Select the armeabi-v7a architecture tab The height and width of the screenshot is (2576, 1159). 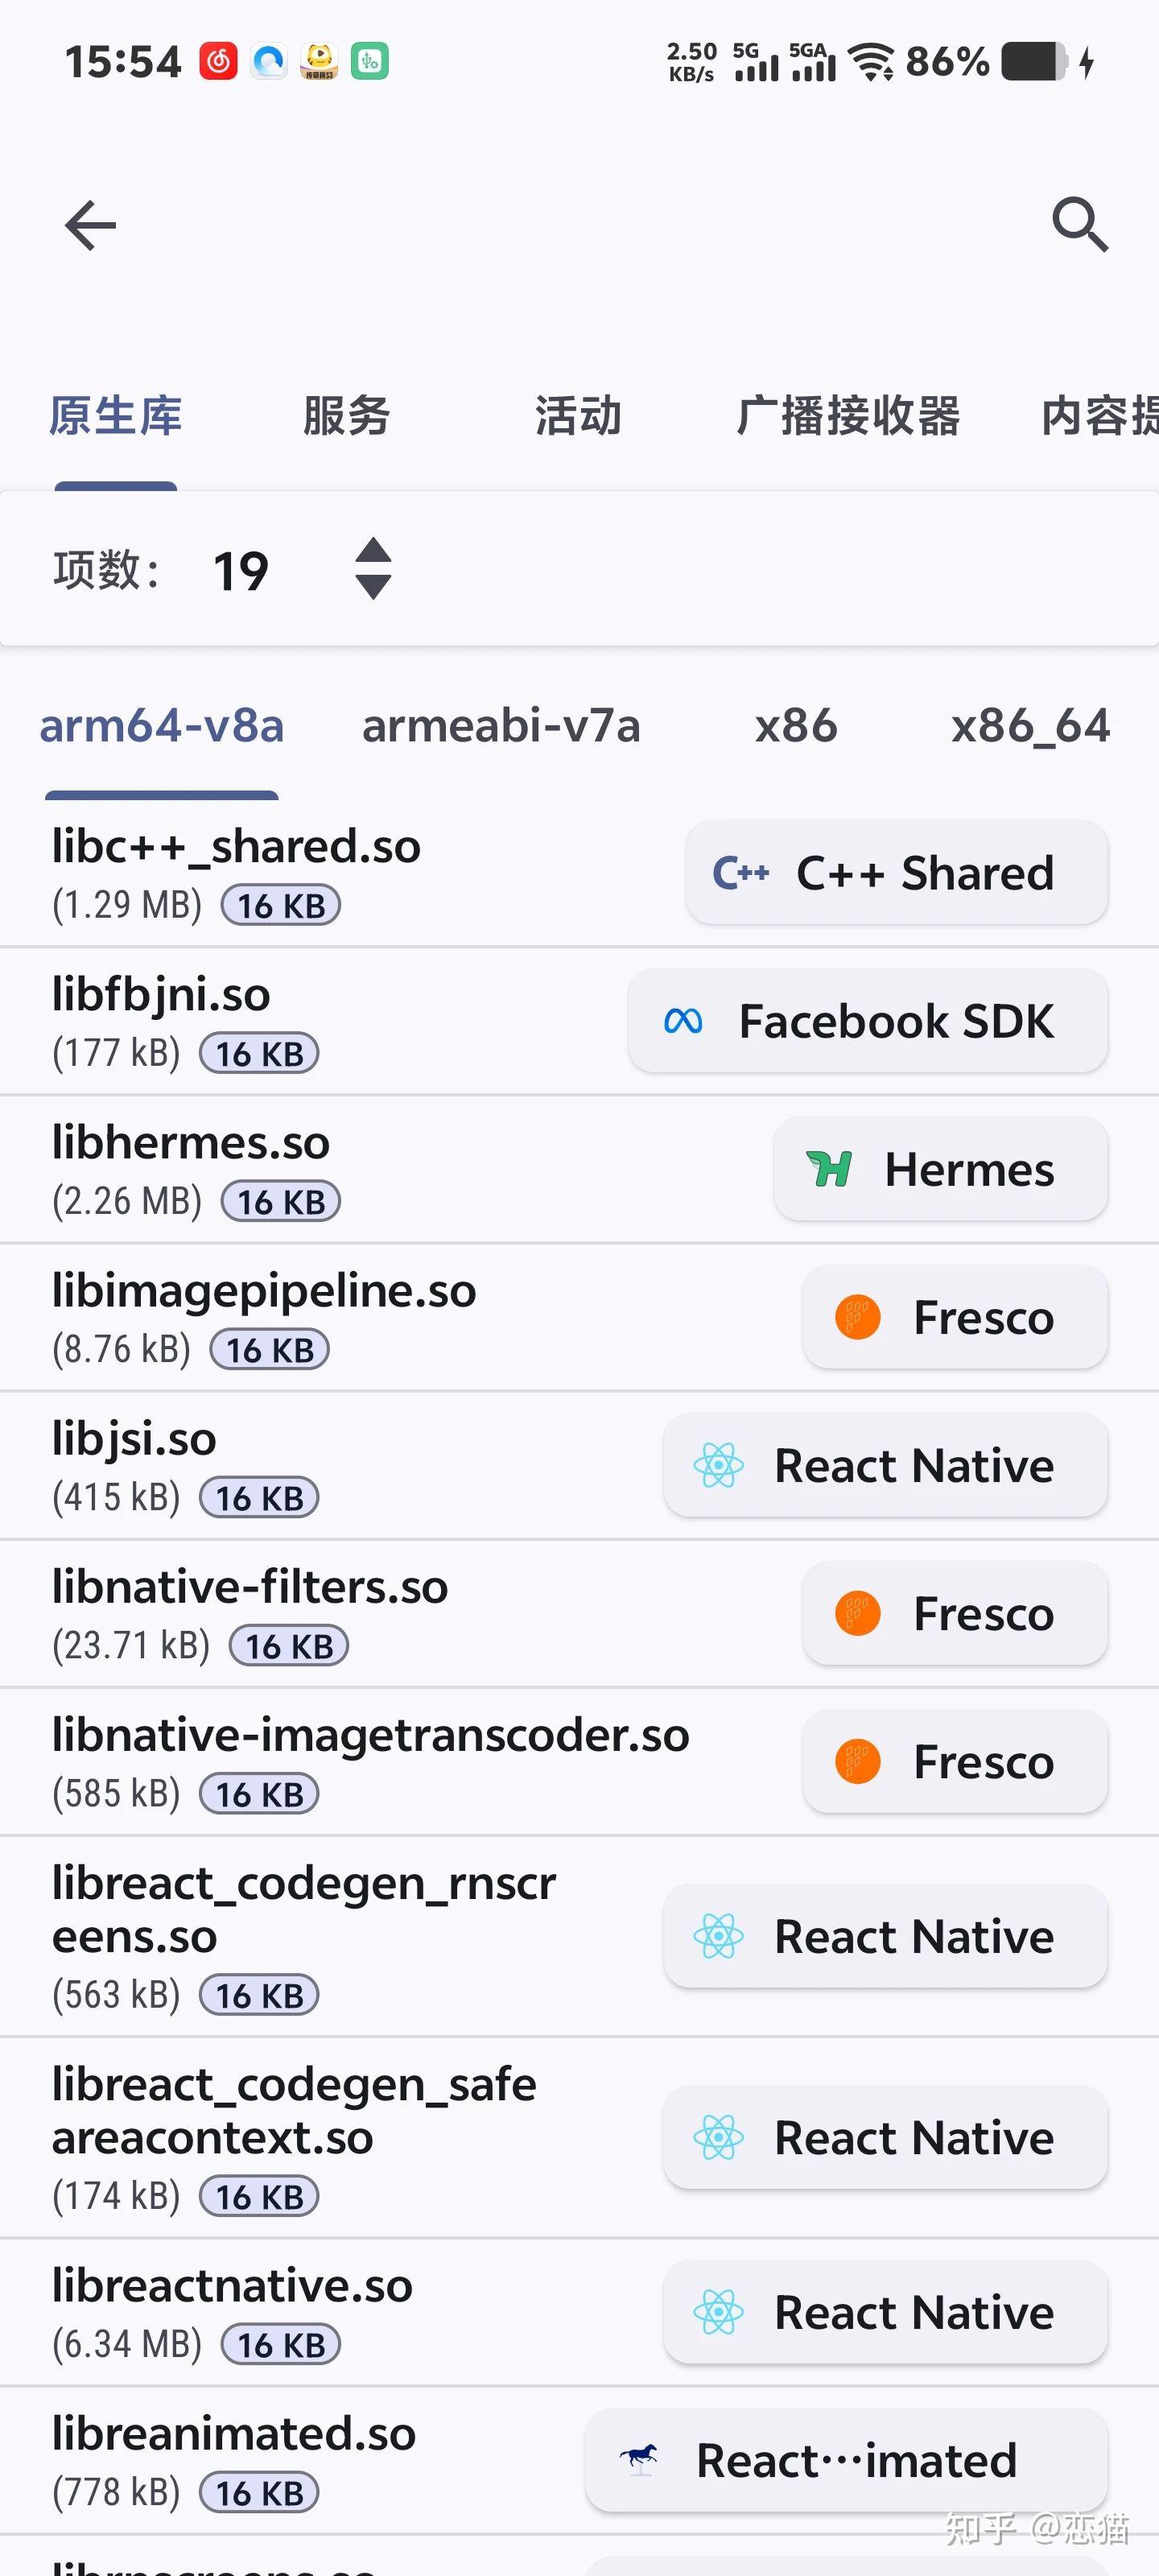[x=500, y=726]
